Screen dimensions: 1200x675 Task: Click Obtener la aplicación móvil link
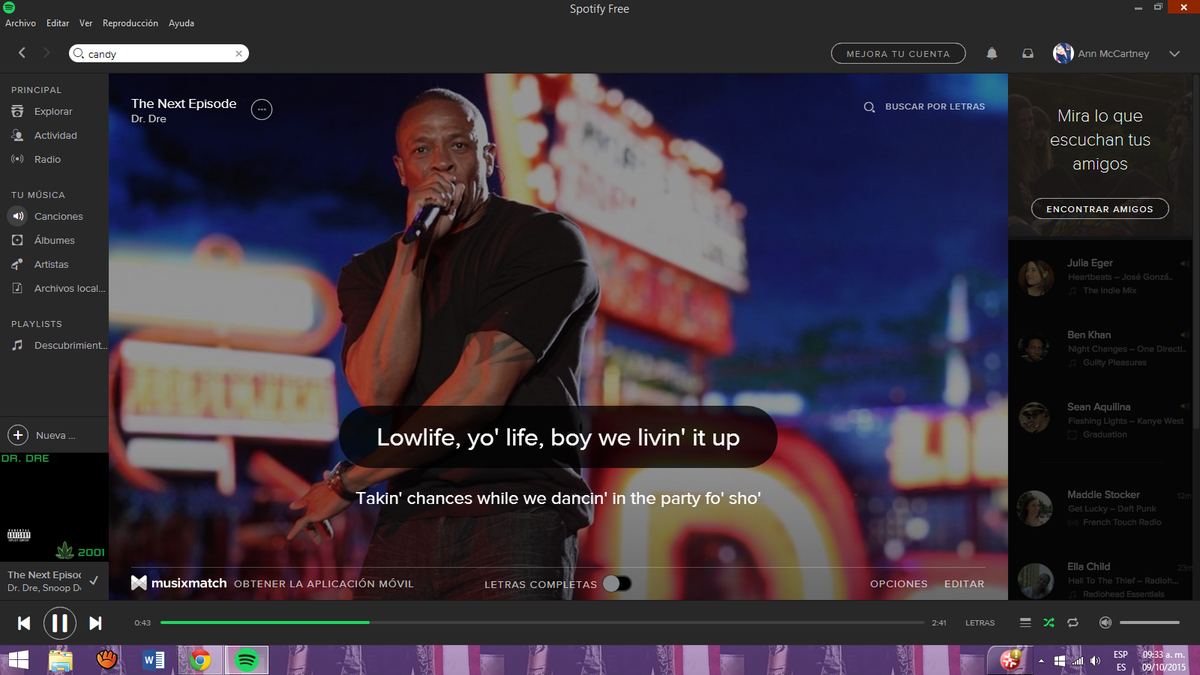[x=323, y=584]
